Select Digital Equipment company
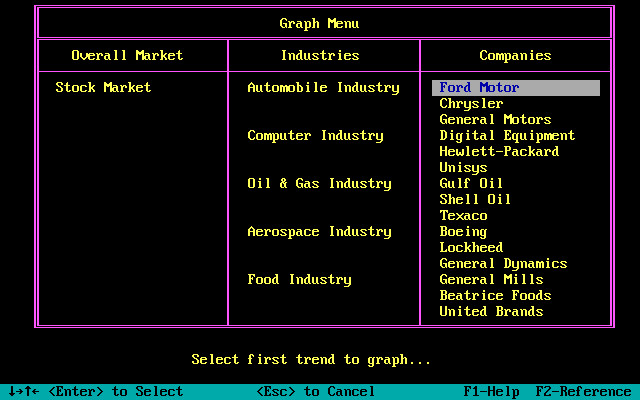Screen dimensions: 640x400 (x=507, y=136)
